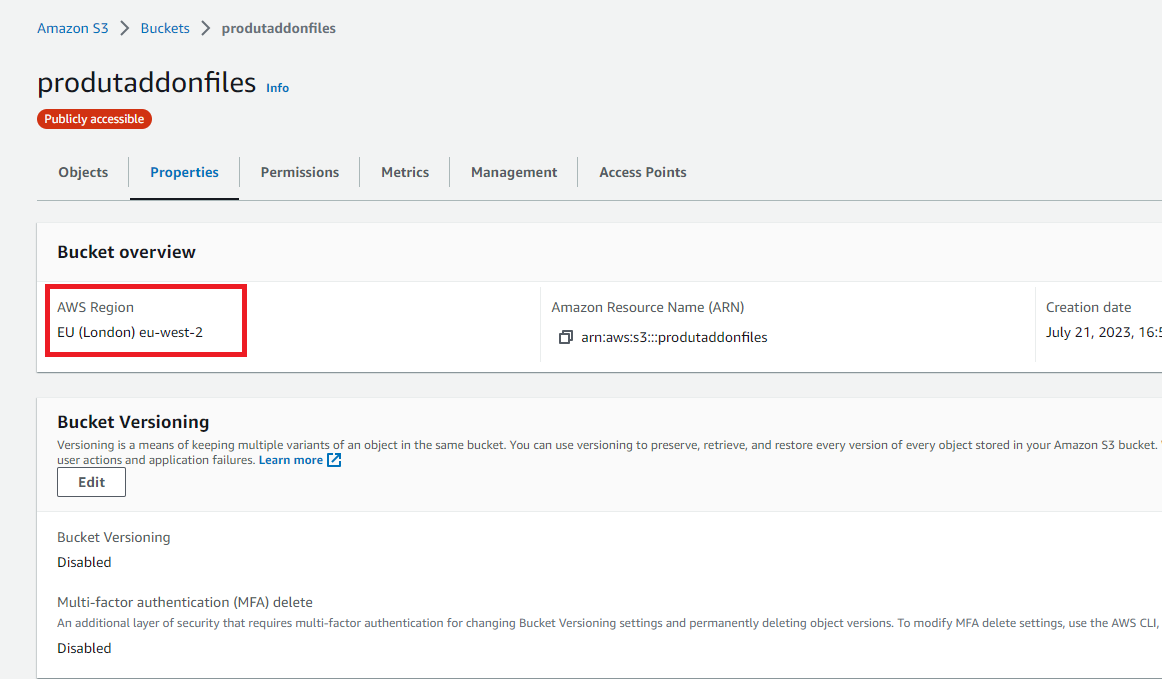The image size is (1162, 679).
Task: Select the arn:aws:s3:::produtaddonfiles ARN text
Action: click(x=674, y=337)
